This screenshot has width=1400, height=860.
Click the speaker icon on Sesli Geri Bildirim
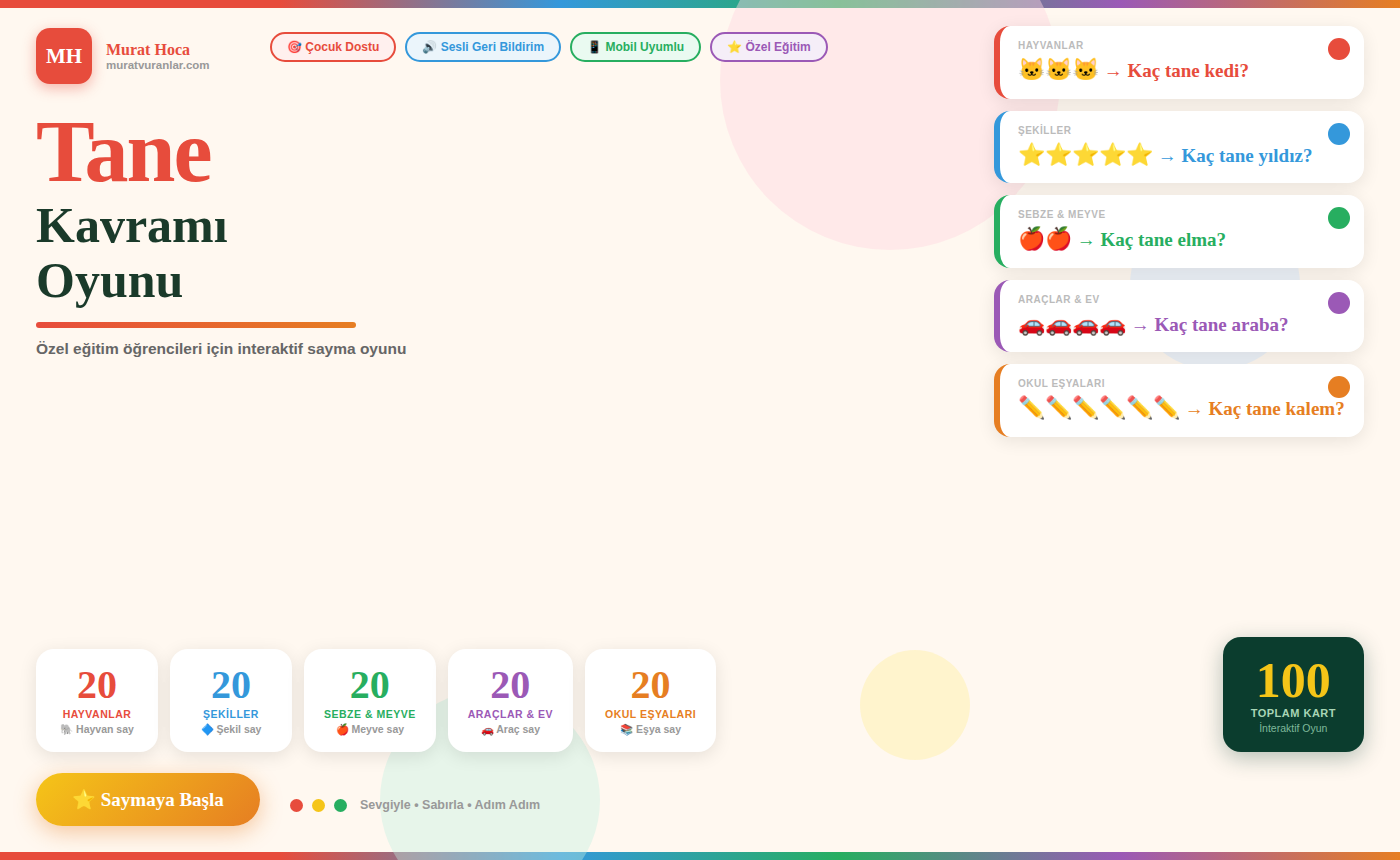pos(429,47)
